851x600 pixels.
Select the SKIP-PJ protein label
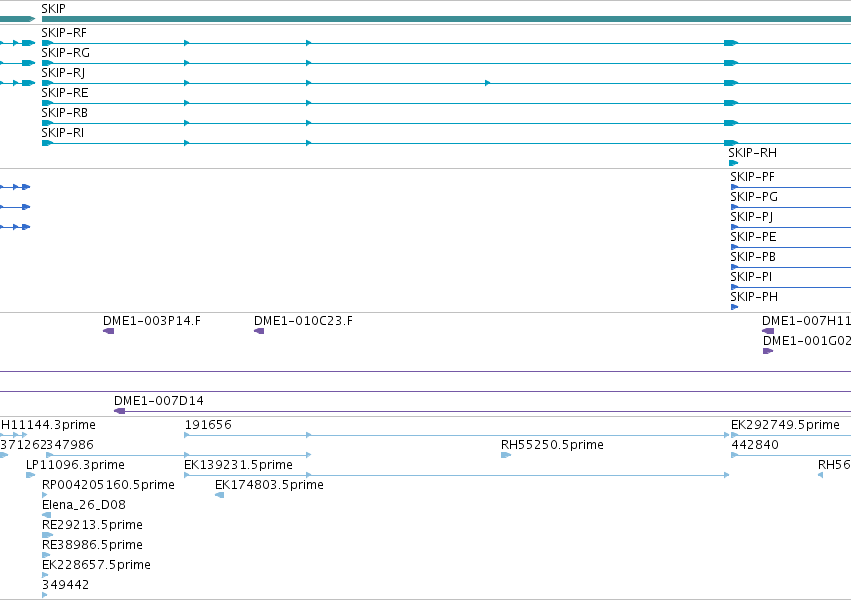pyautogui.click(x=752, y=217)
